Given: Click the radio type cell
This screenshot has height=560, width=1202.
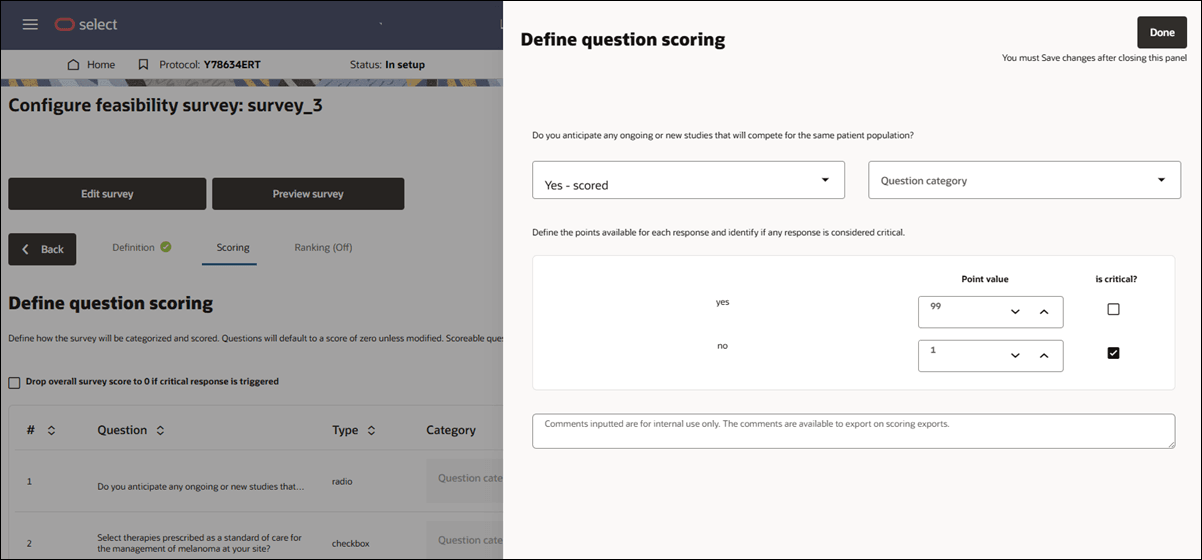Looking at the screenshot, I should (x=342, y=481).
